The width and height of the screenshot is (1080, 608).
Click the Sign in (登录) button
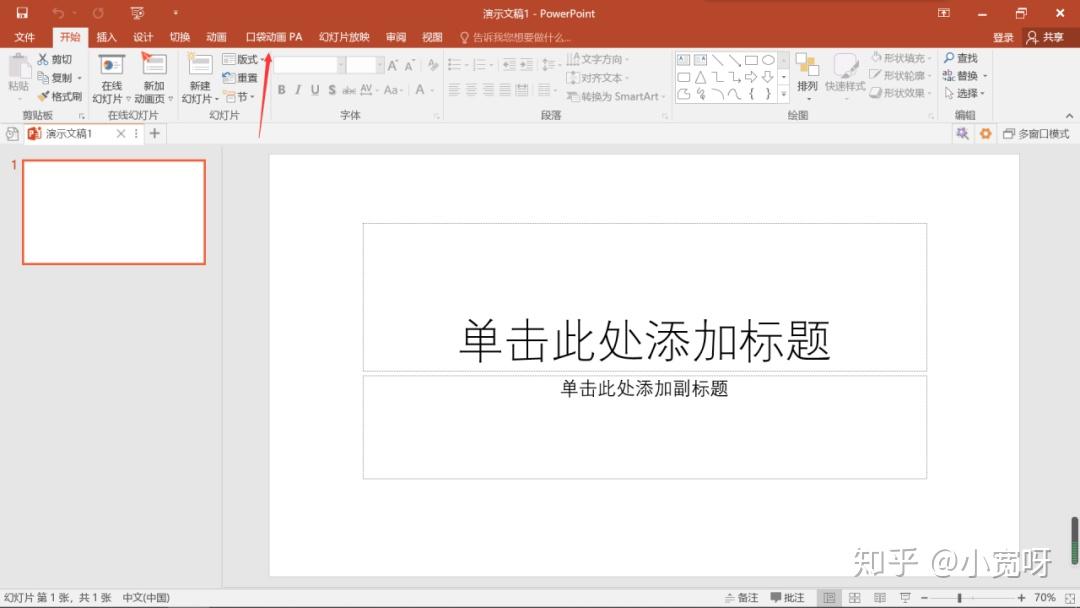[x=1003, y=37]
